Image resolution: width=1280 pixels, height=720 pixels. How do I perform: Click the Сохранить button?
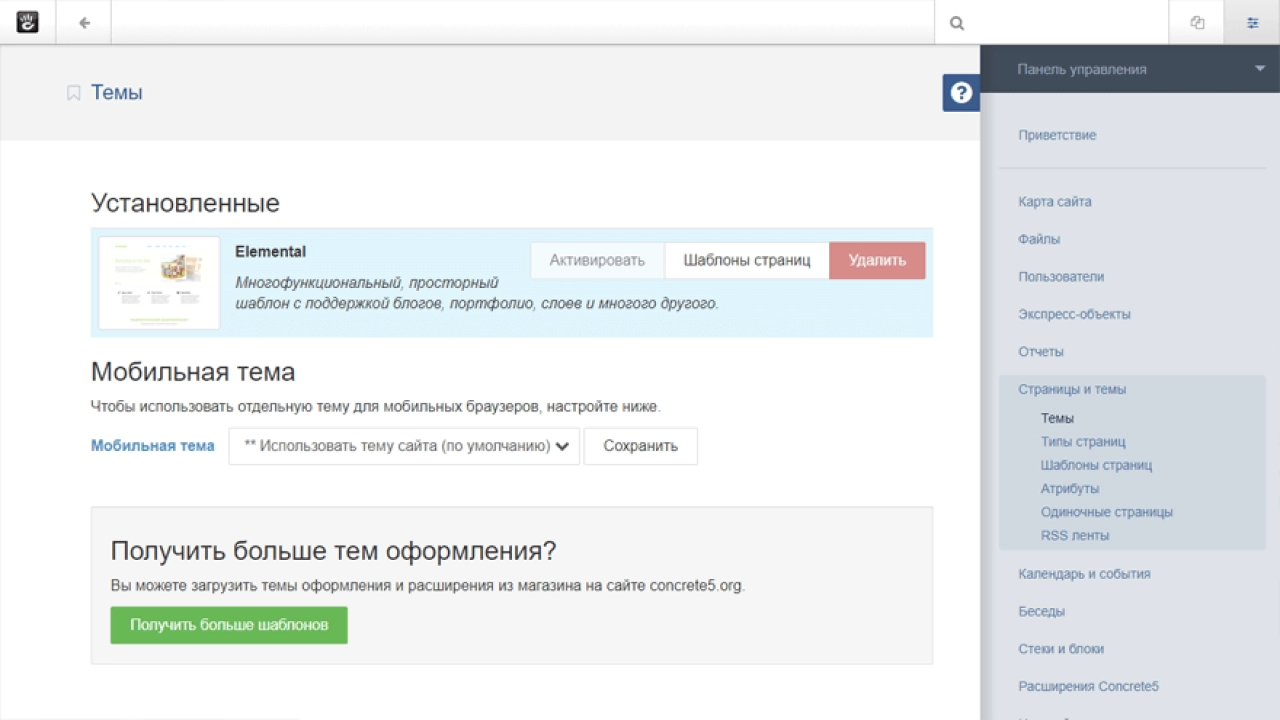pyautogui.click(x=641, y=446)
